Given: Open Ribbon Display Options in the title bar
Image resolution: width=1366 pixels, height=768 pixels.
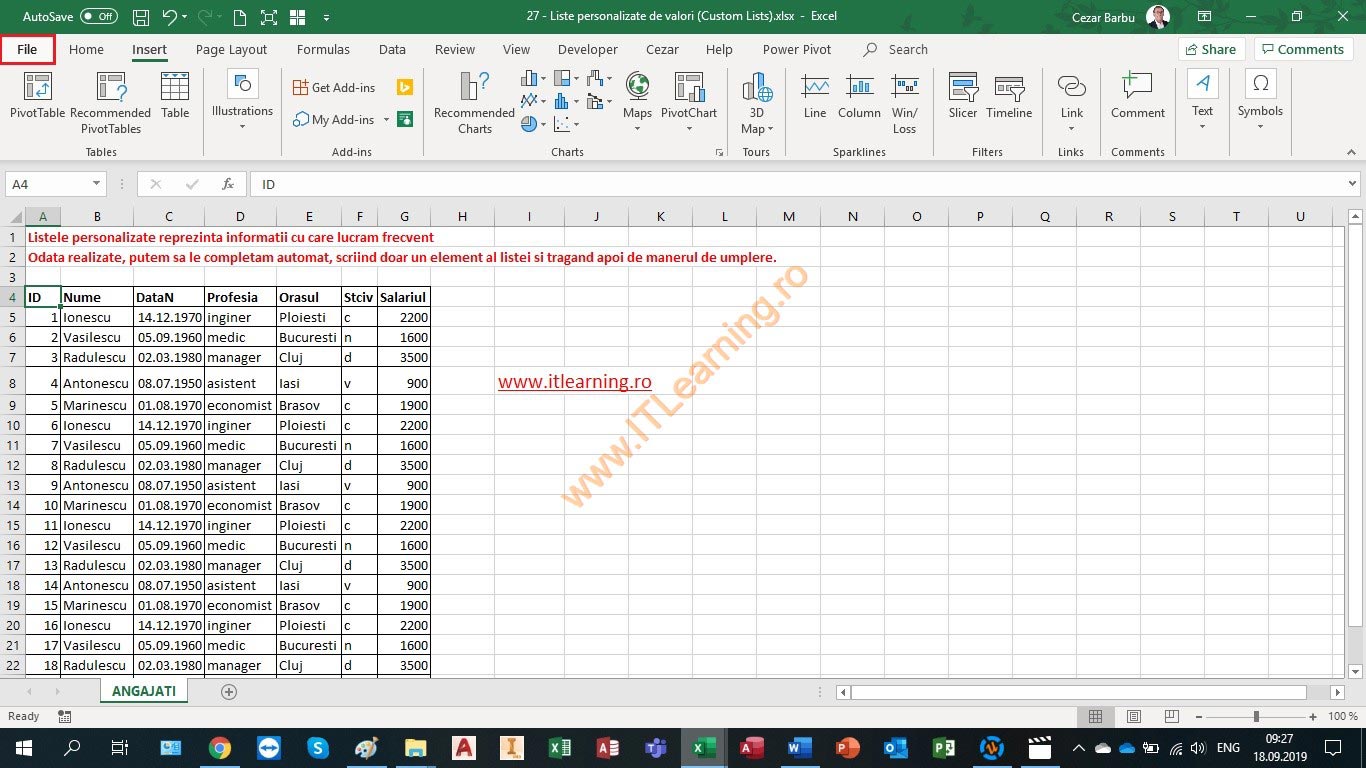Looking at the screenshot, I should (1203, 17).
